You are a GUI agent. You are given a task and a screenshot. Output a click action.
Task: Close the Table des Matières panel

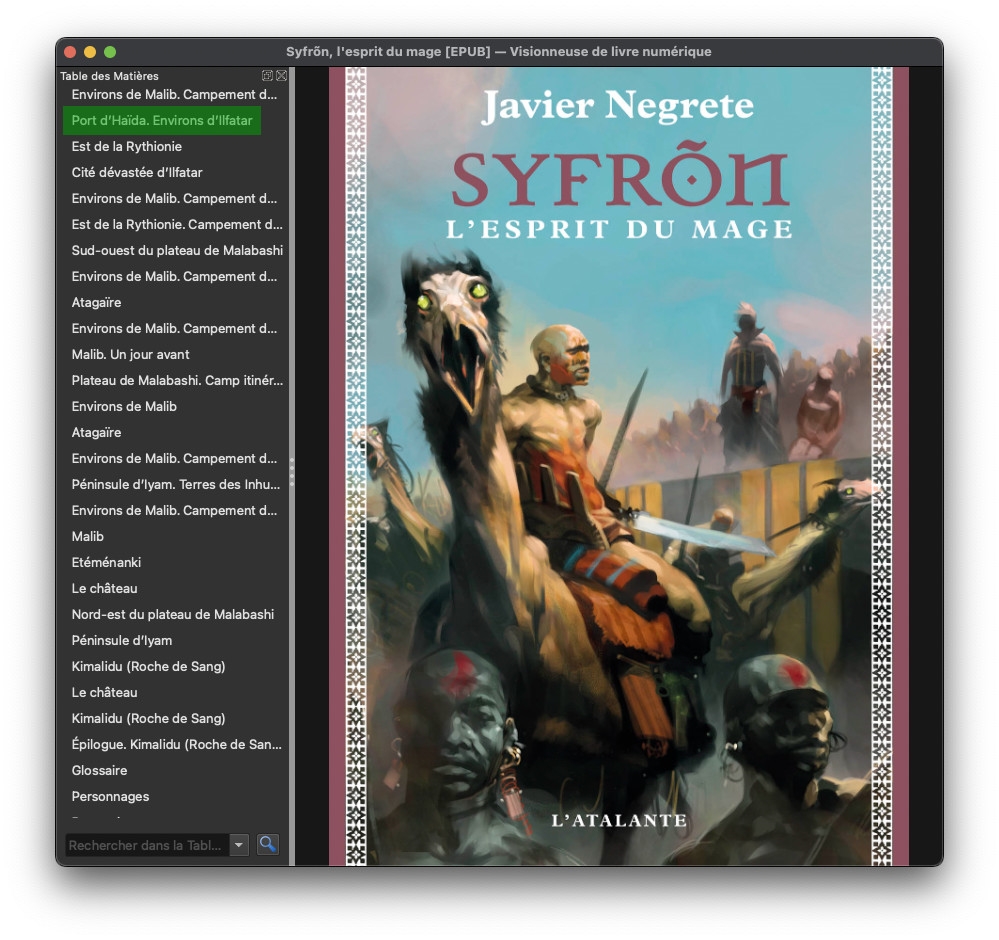point(282,76)
